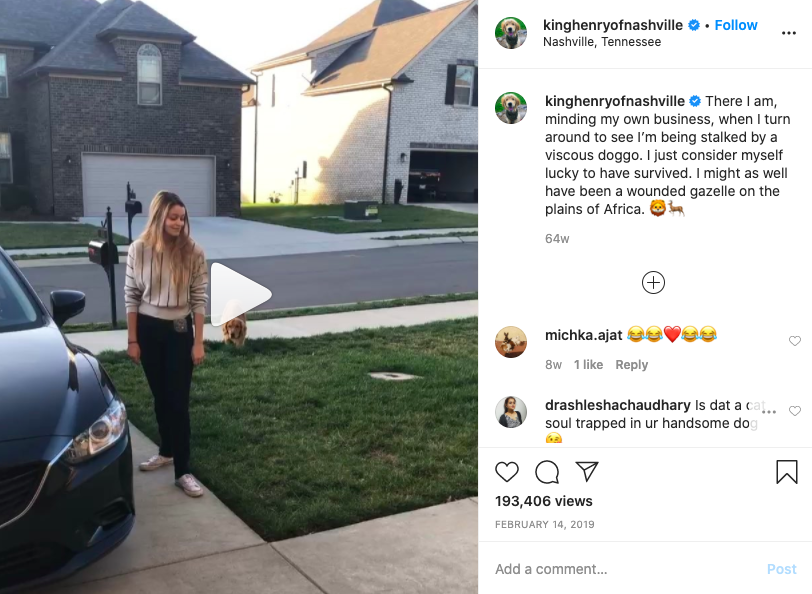Like michka.ajat's comment

click(794, 341)
